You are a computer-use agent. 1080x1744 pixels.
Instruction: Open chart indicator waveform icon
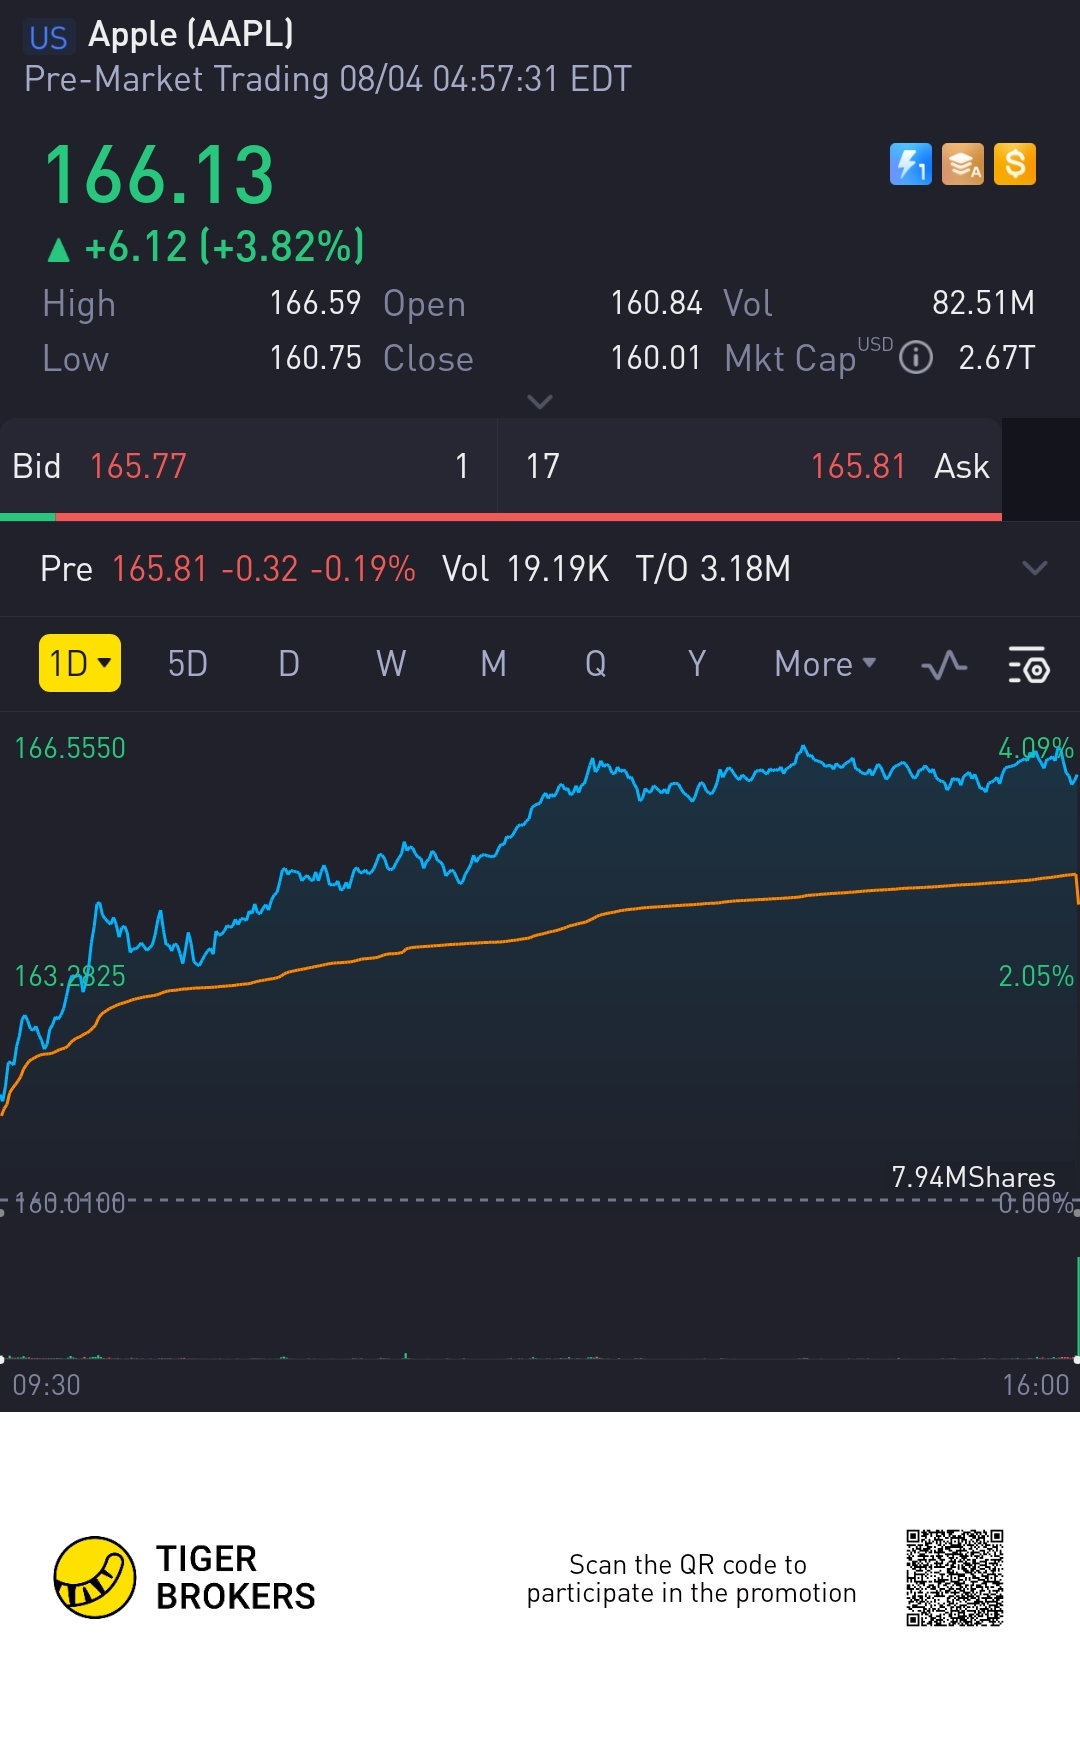944,665
